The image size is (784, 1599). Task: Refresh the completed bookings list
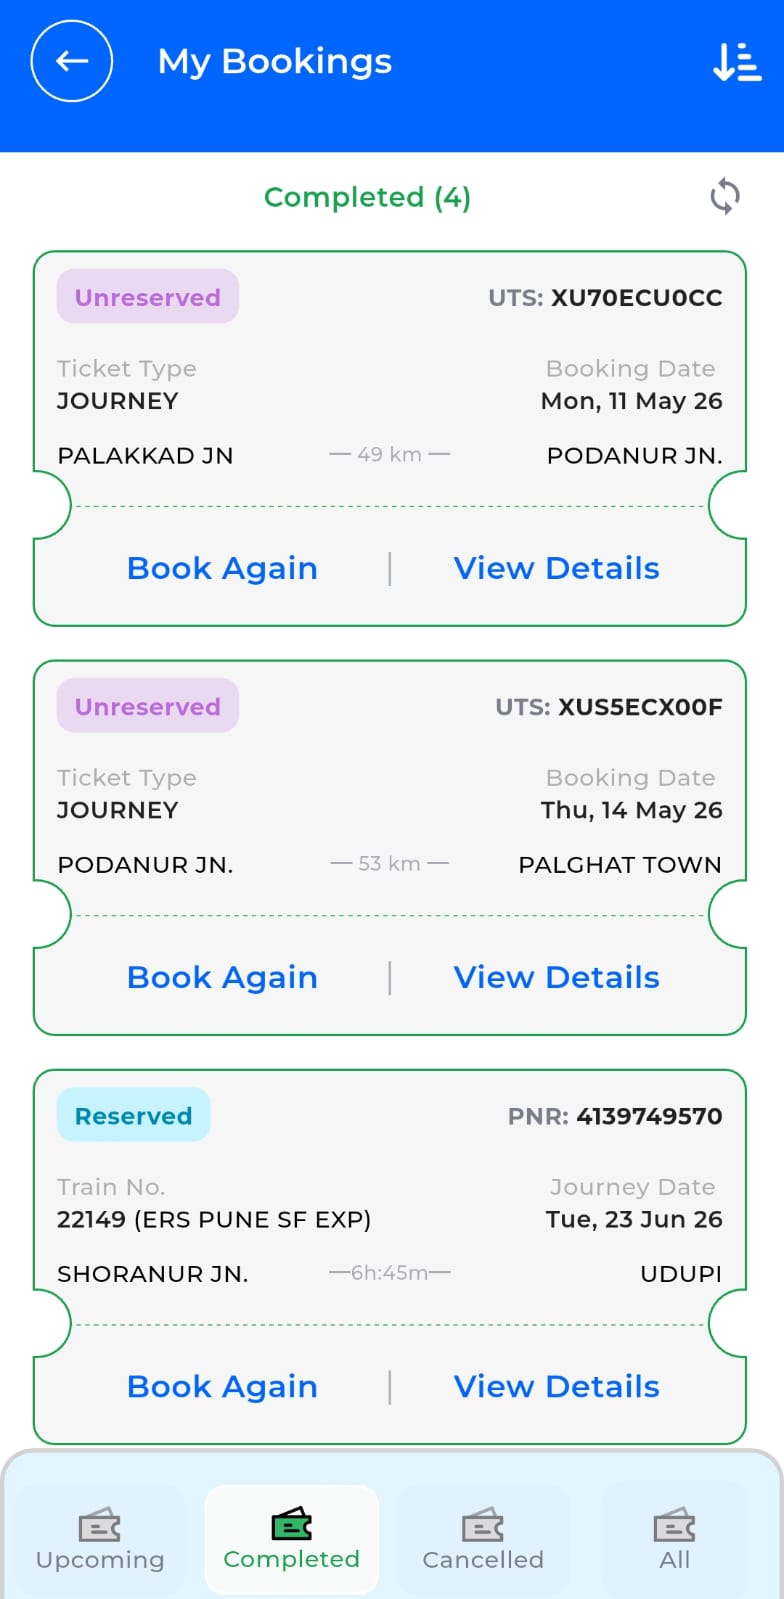(x=725, y=196)
